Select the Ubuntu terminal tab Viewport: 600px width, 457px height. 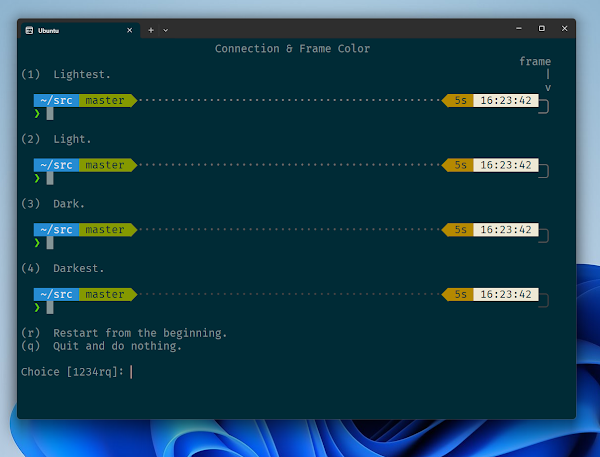click(80, 30)
